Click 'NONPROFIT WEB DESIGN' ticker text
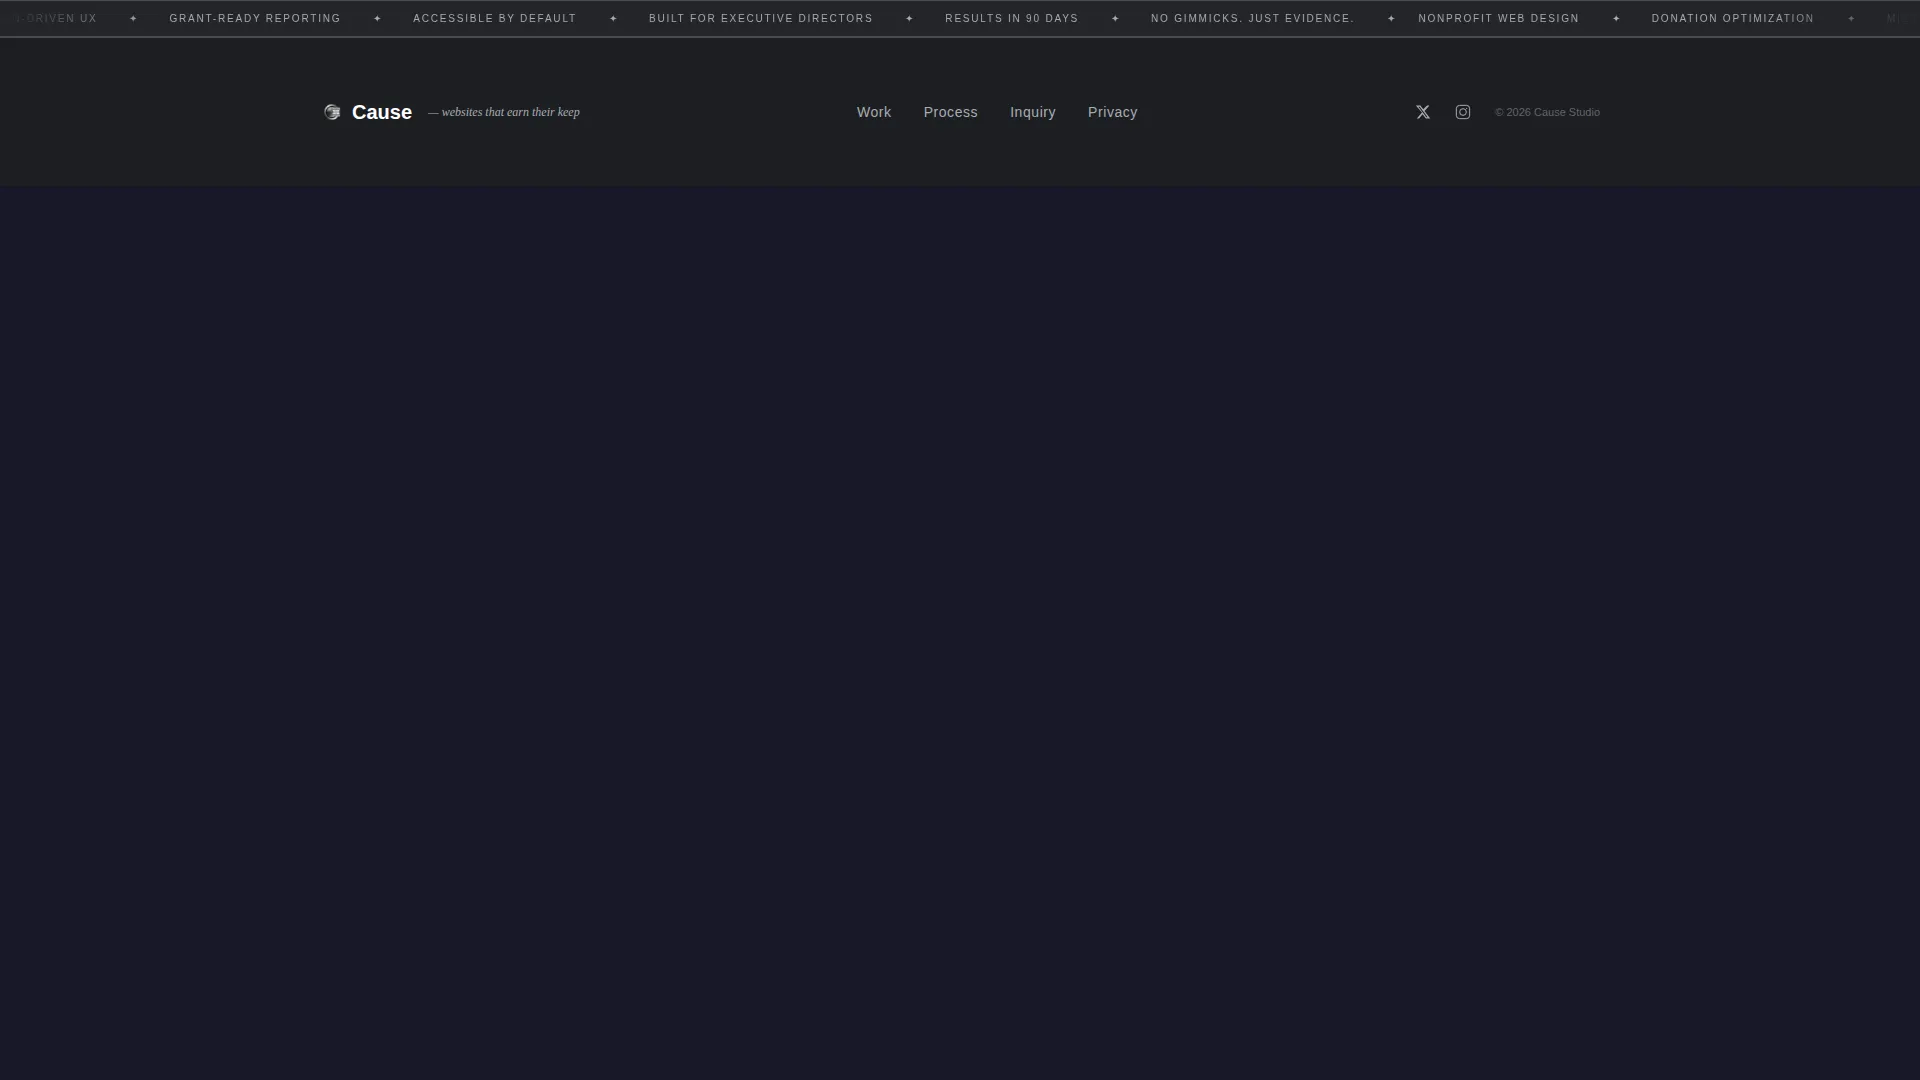Viewport: 1920px width, 1080px height. (x=1499, y=18)
